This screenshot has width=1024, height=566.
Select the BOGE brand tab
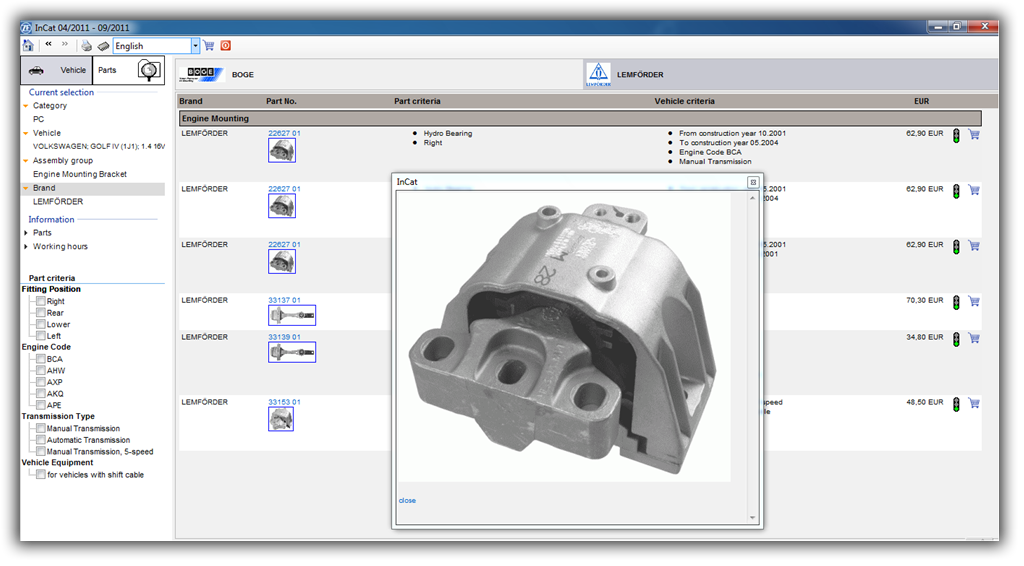[379, 74]
